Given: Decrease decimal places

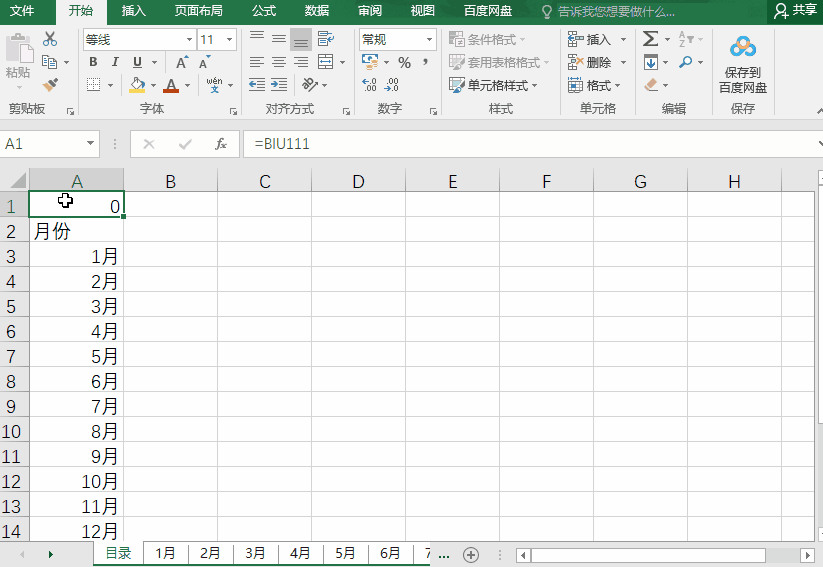Looking at the screenshot, I should [392, 85].
